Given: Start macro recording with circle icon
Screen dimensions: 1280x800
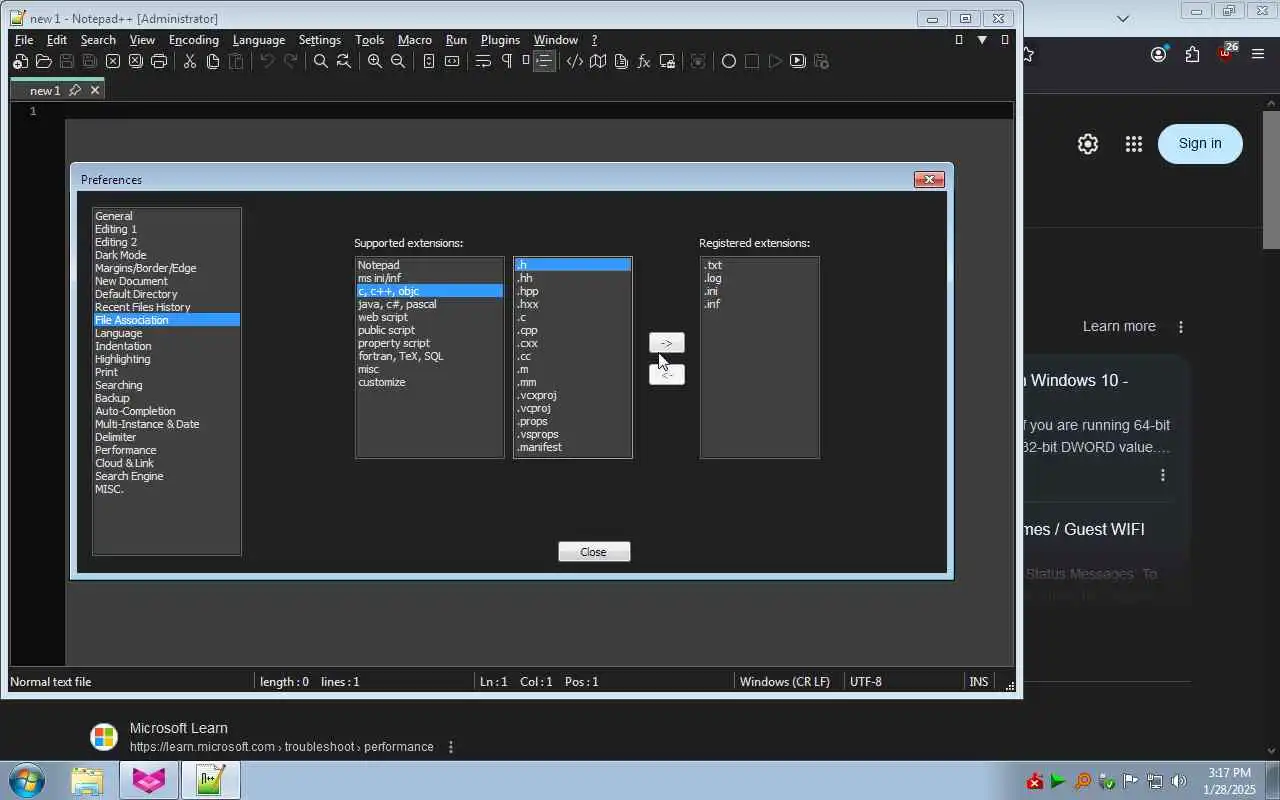Looking at the screenshot, I should [x=729, y=61].
